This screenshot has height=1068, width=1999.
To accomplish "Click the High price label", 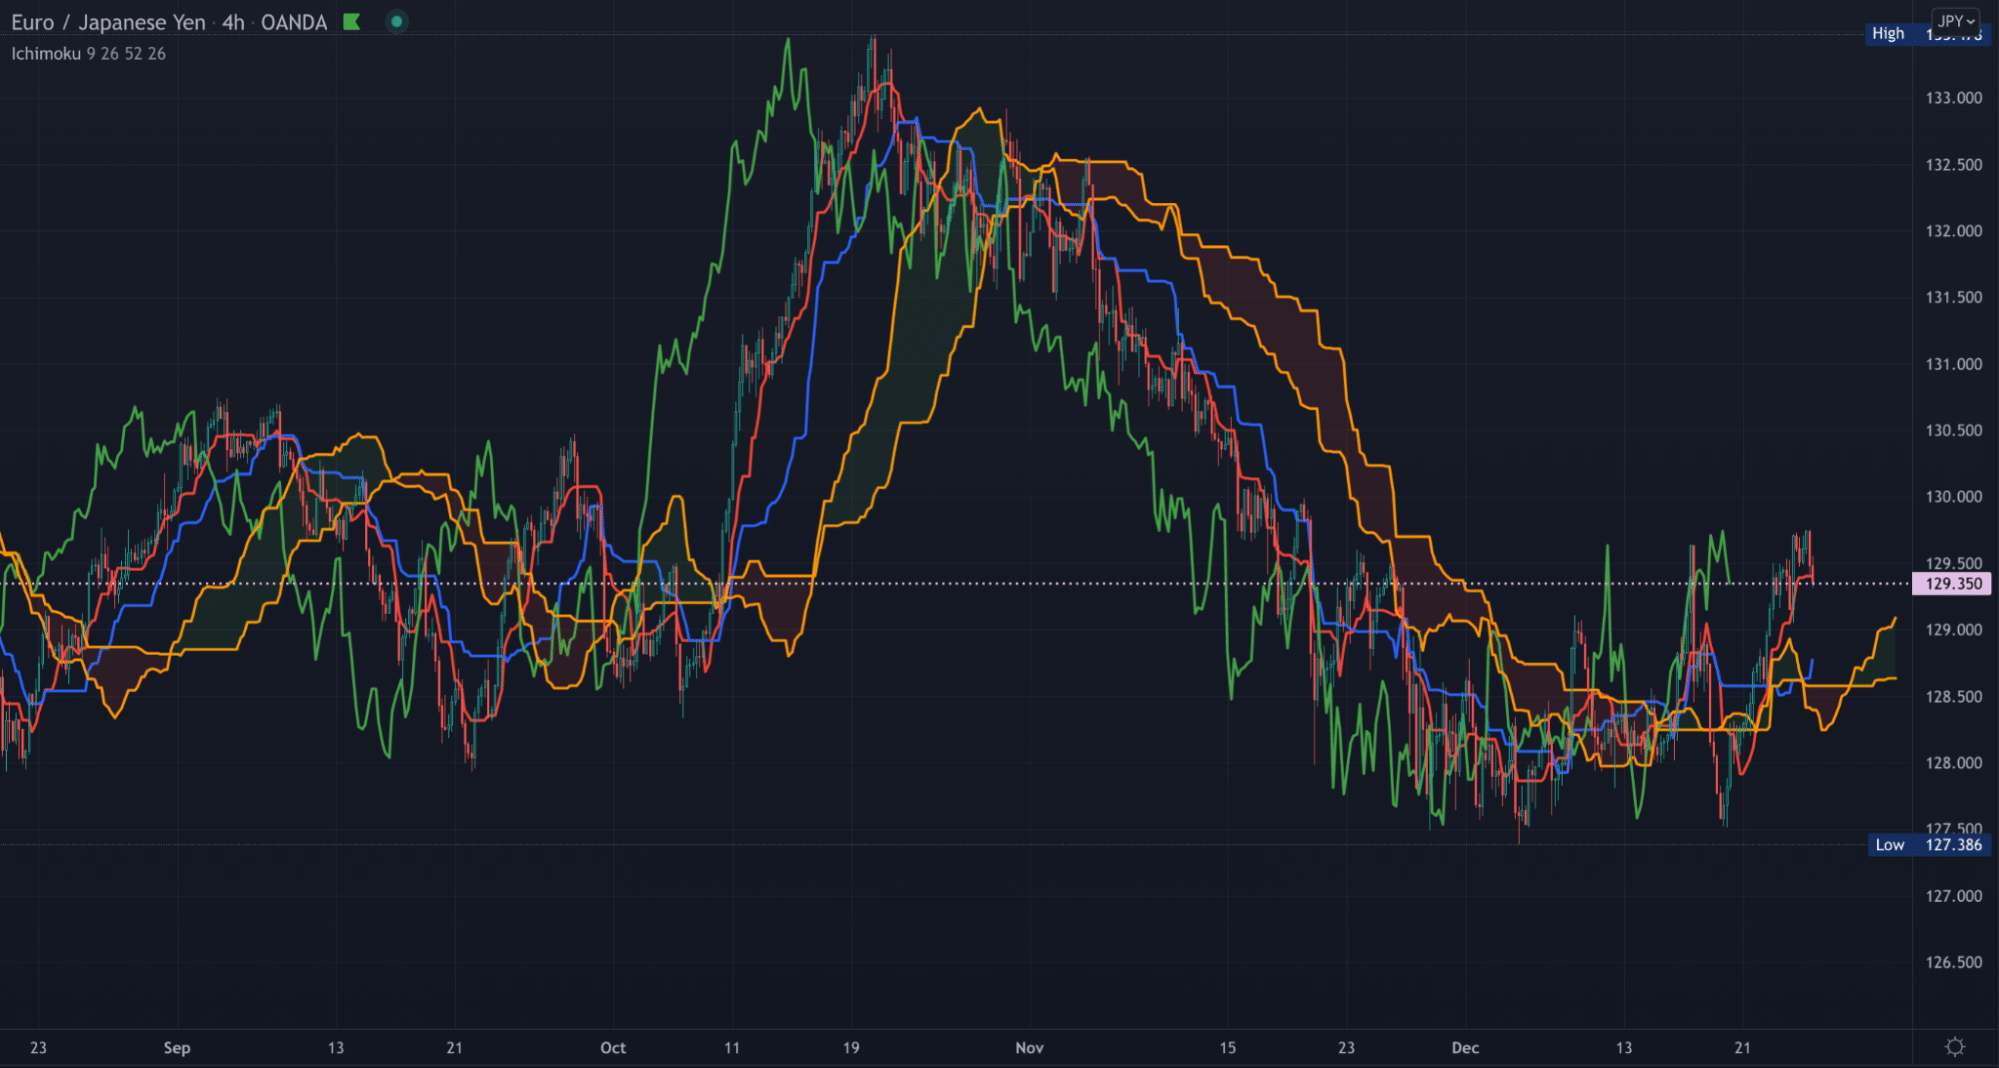I will [x=1888, y=34].
